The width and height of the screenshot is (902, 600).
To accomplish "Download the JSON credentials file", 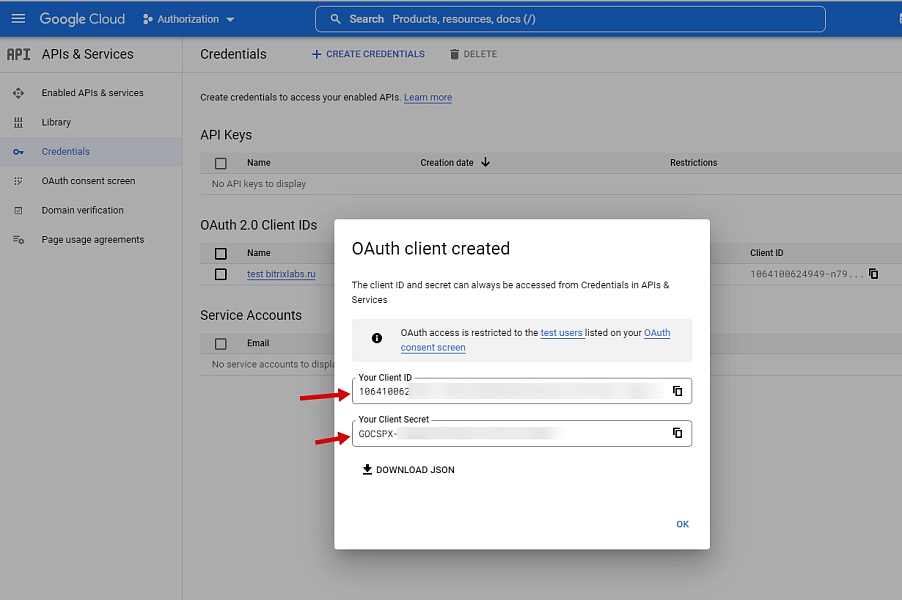I will [408, 469].
